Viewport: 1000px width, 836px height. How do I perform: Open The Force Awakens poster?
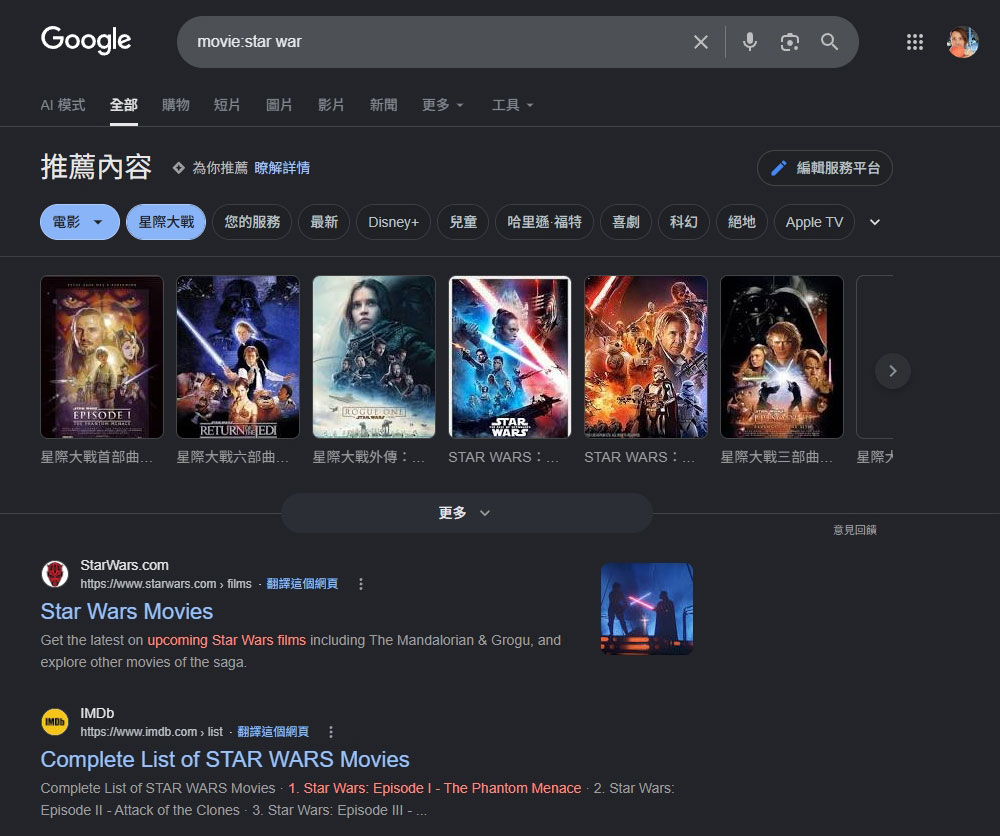coord(645,356)
